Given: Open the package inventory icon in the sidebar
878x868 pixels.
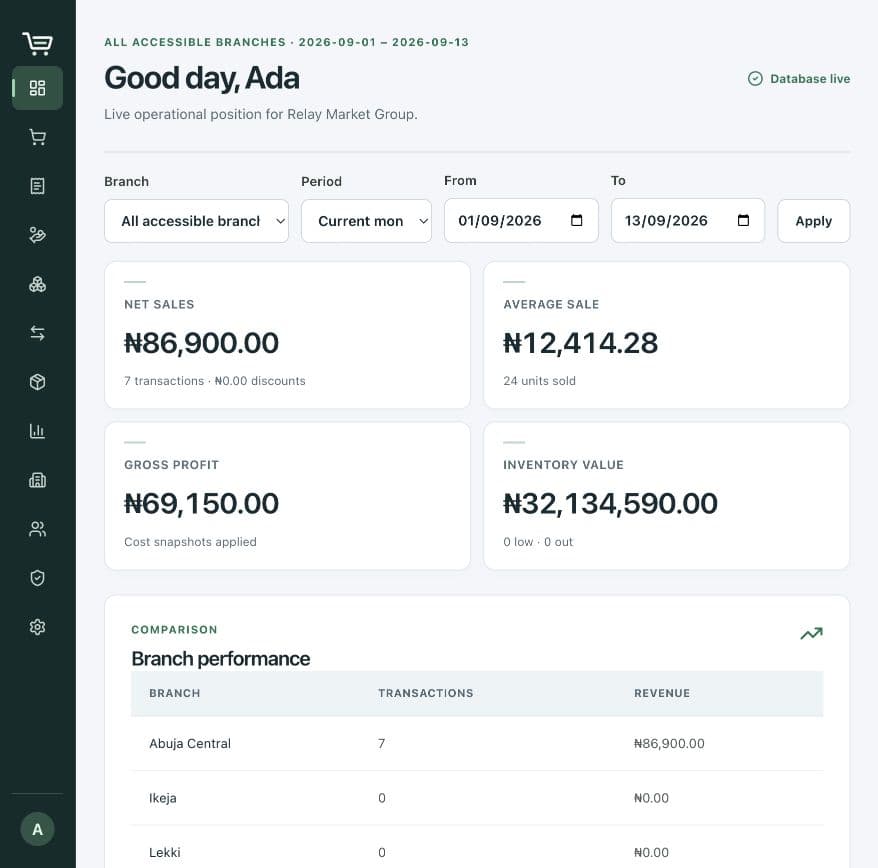Looking at the screenshot, I should coord(38,382).
